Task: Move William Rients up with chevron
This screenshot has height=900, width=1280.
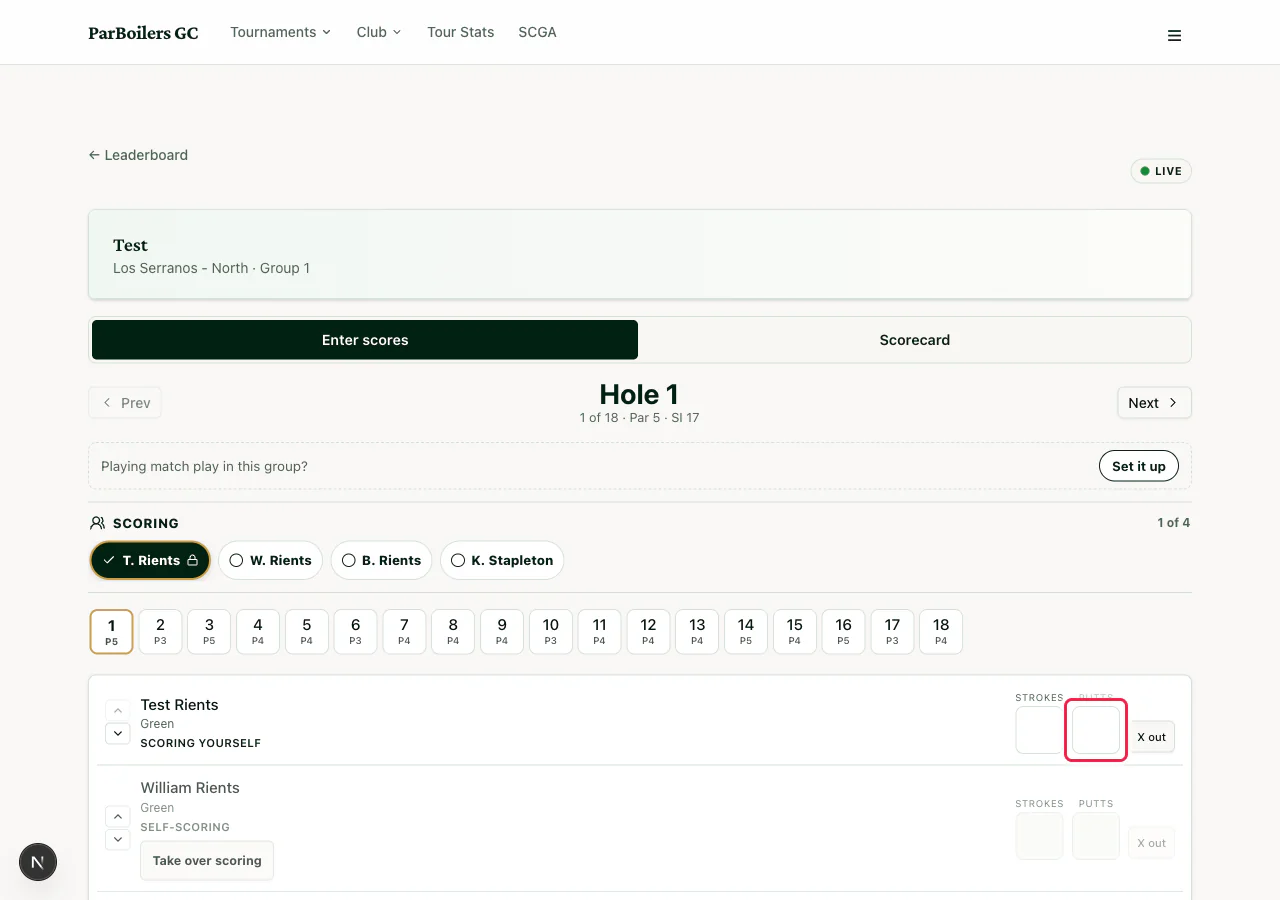Action: [x=118, y=817]
